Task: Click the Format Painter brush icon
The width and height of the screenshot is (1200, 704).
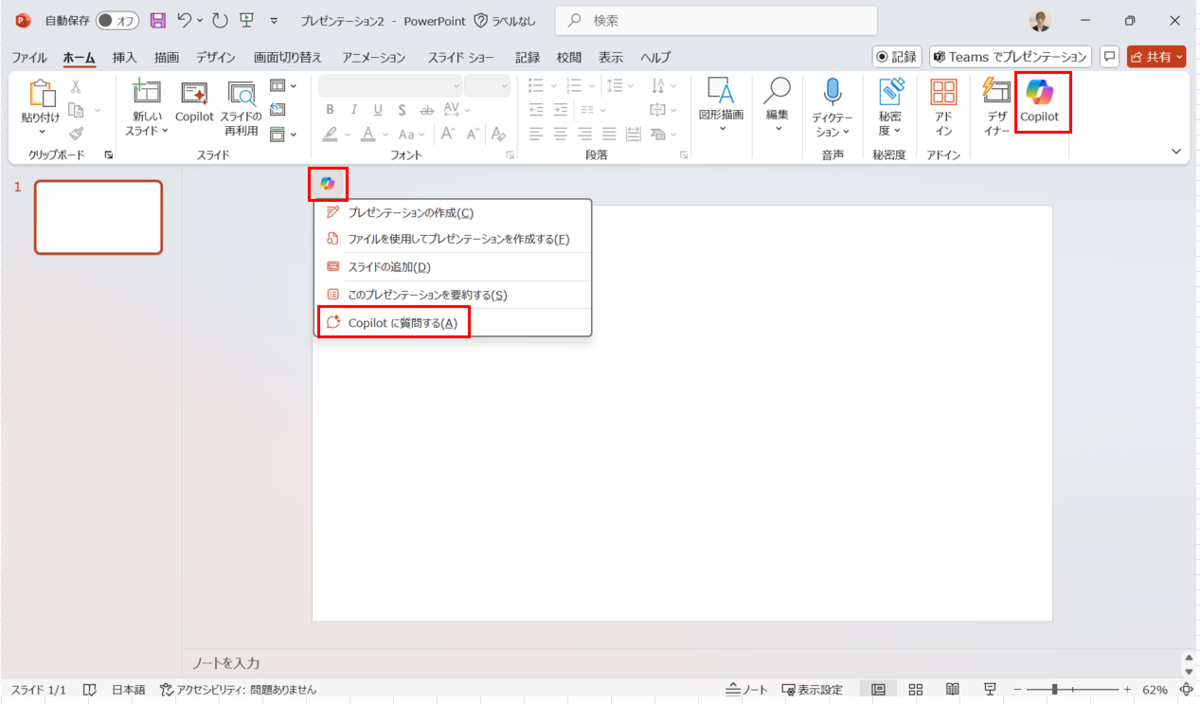Action: click(76, 133)
